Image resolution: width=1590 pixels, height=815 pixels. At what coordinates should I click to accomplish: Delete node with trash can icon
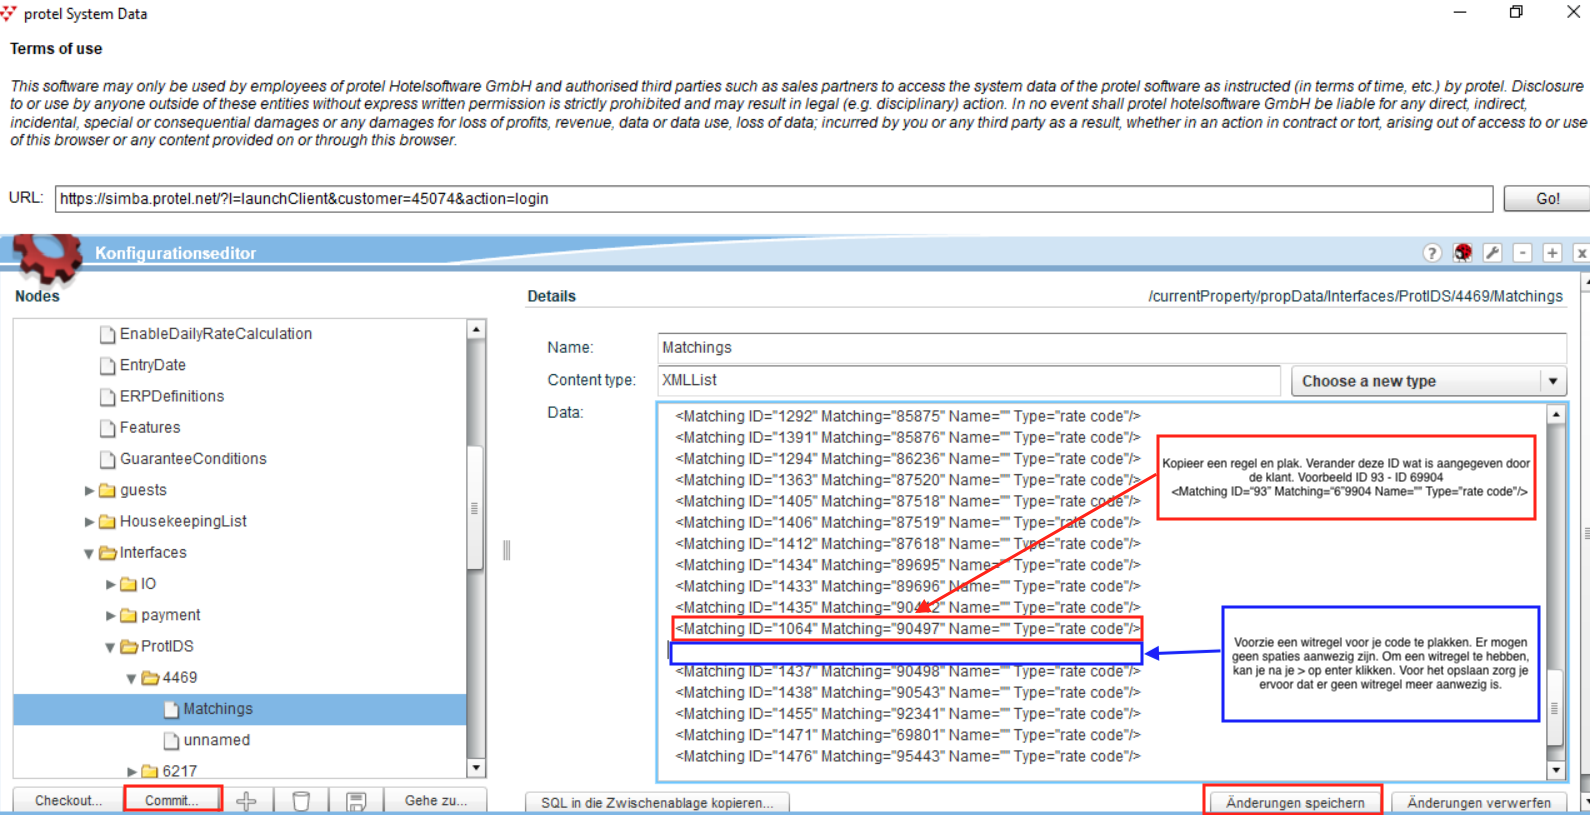click(x=301, y=801)
